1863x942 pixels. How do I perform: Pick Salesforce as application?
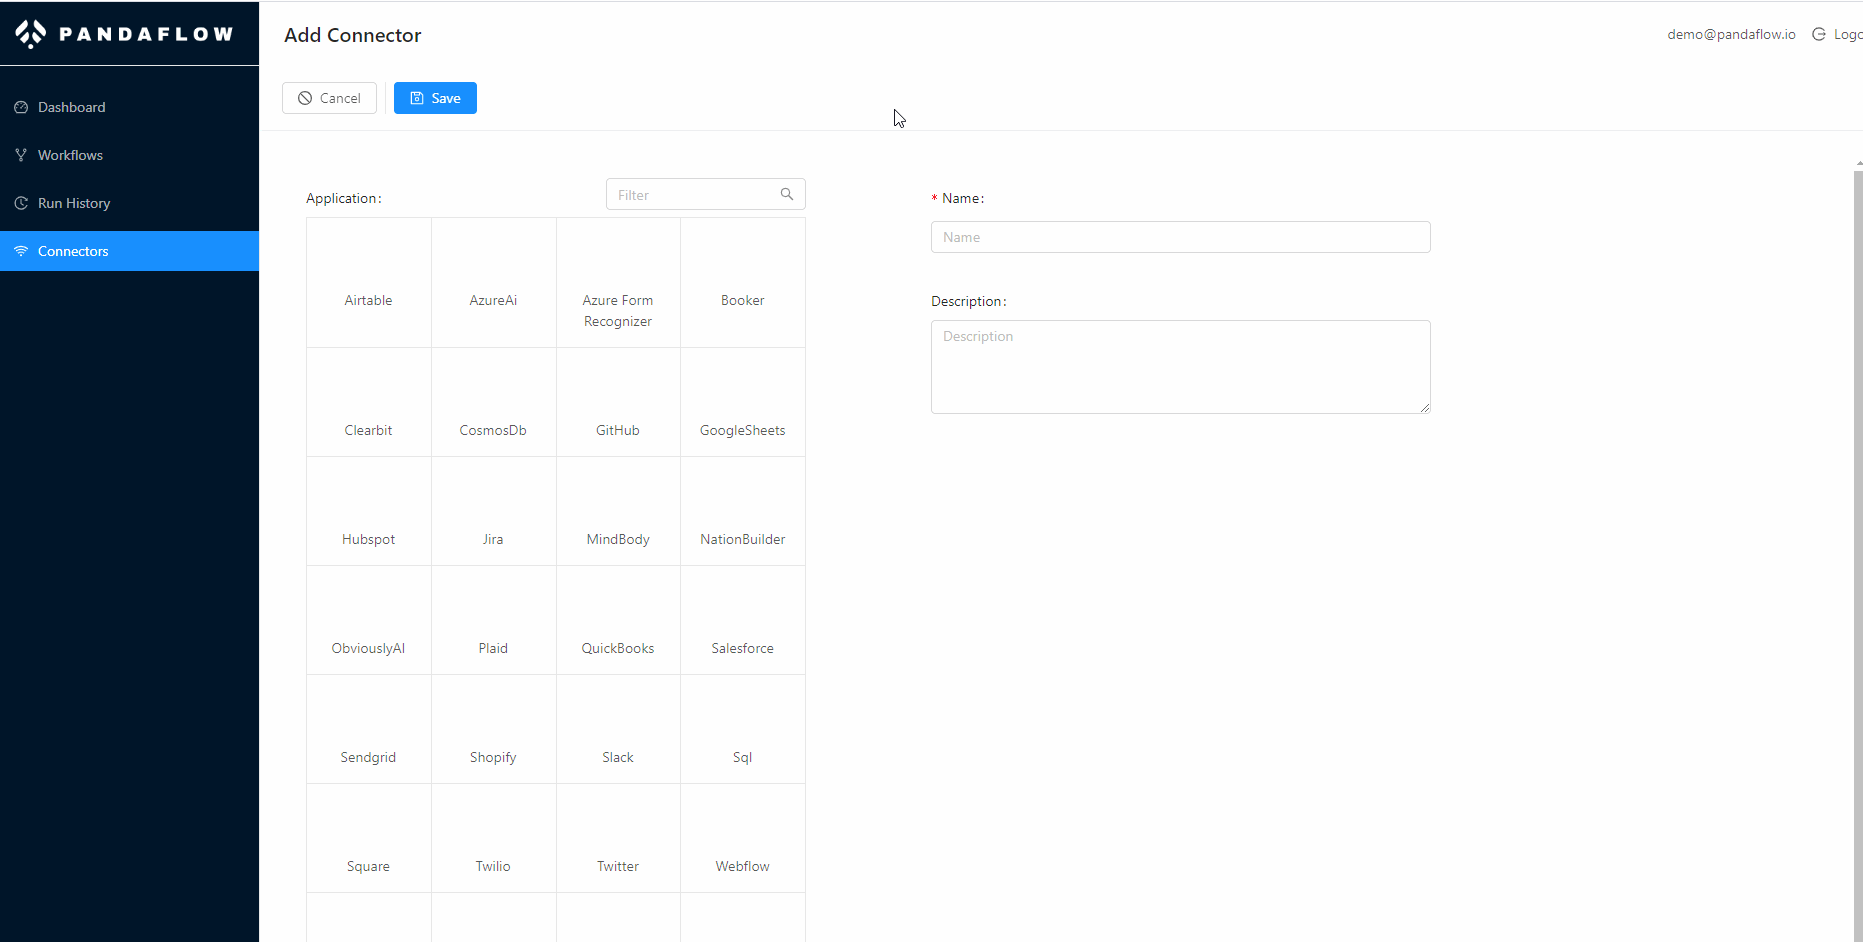tap(743, 620)
